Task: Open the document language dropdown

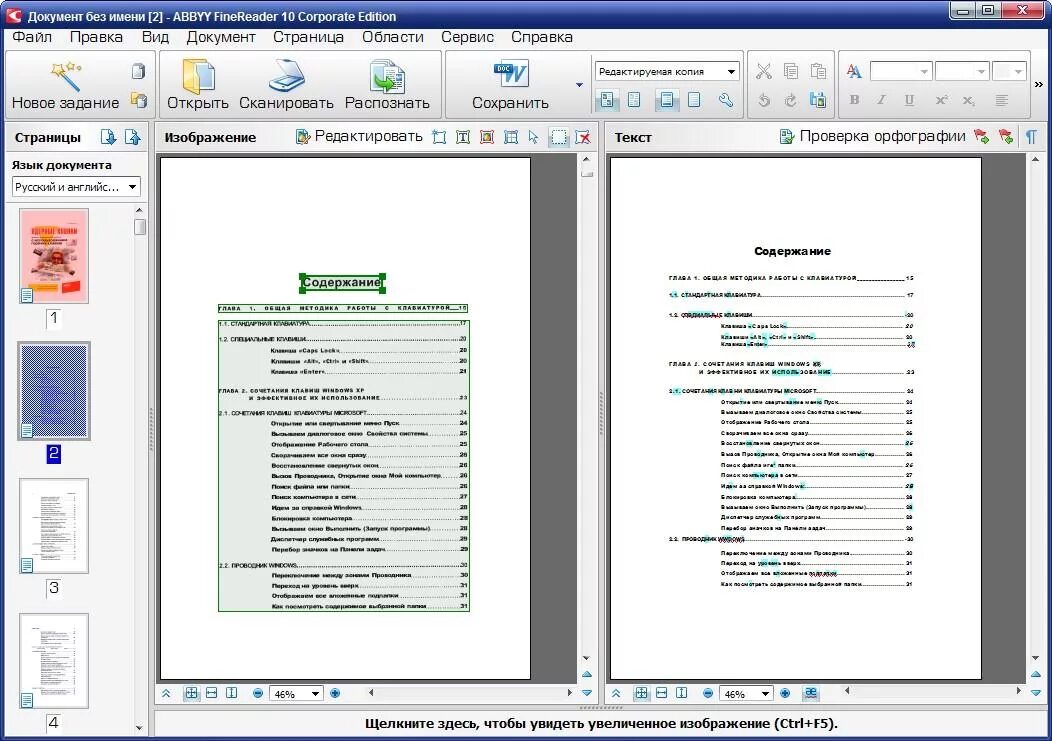Action: 75,187
